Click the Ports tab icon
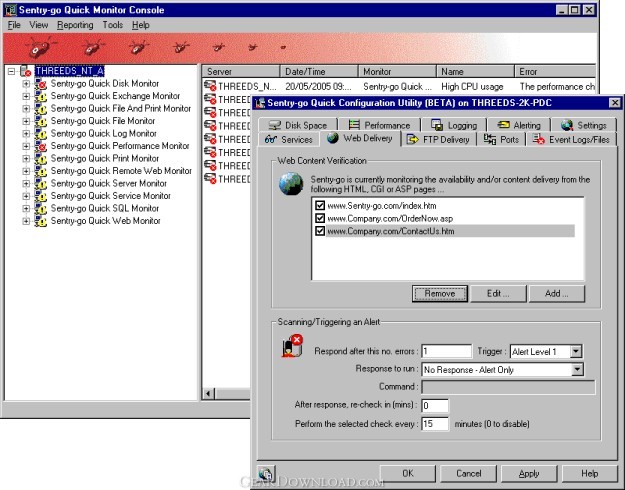Viewport: 625px width, 490px height. point(489,139)
